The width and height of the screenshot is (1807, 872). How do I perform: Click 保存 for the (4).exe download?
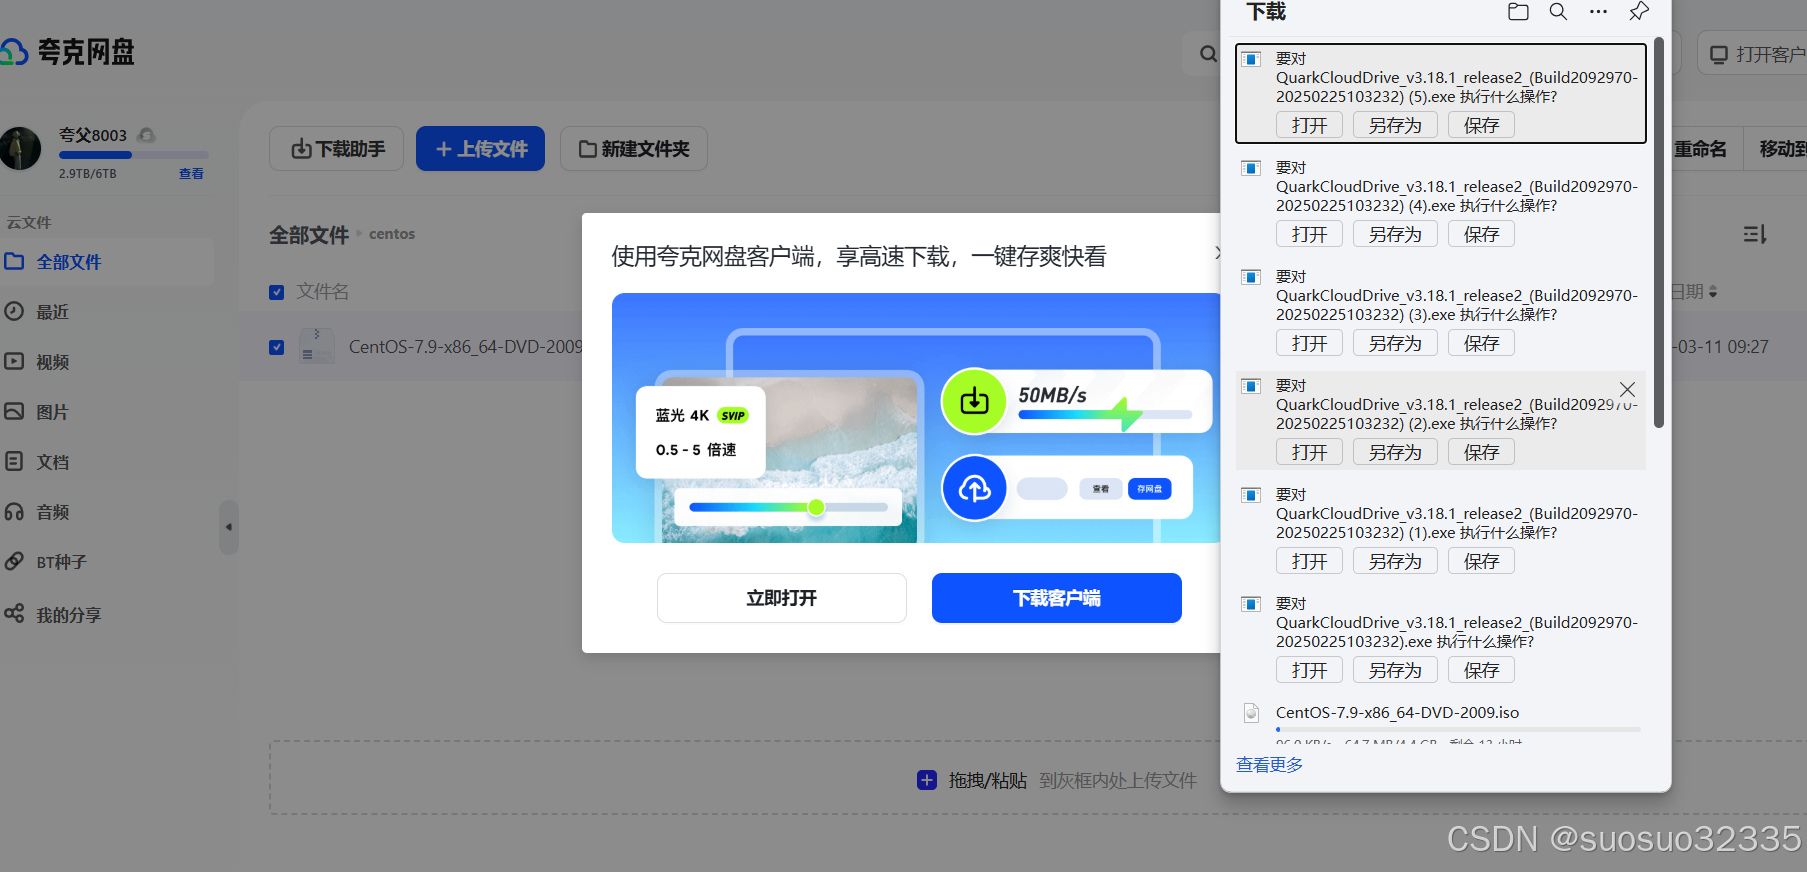coord(1481,234)
